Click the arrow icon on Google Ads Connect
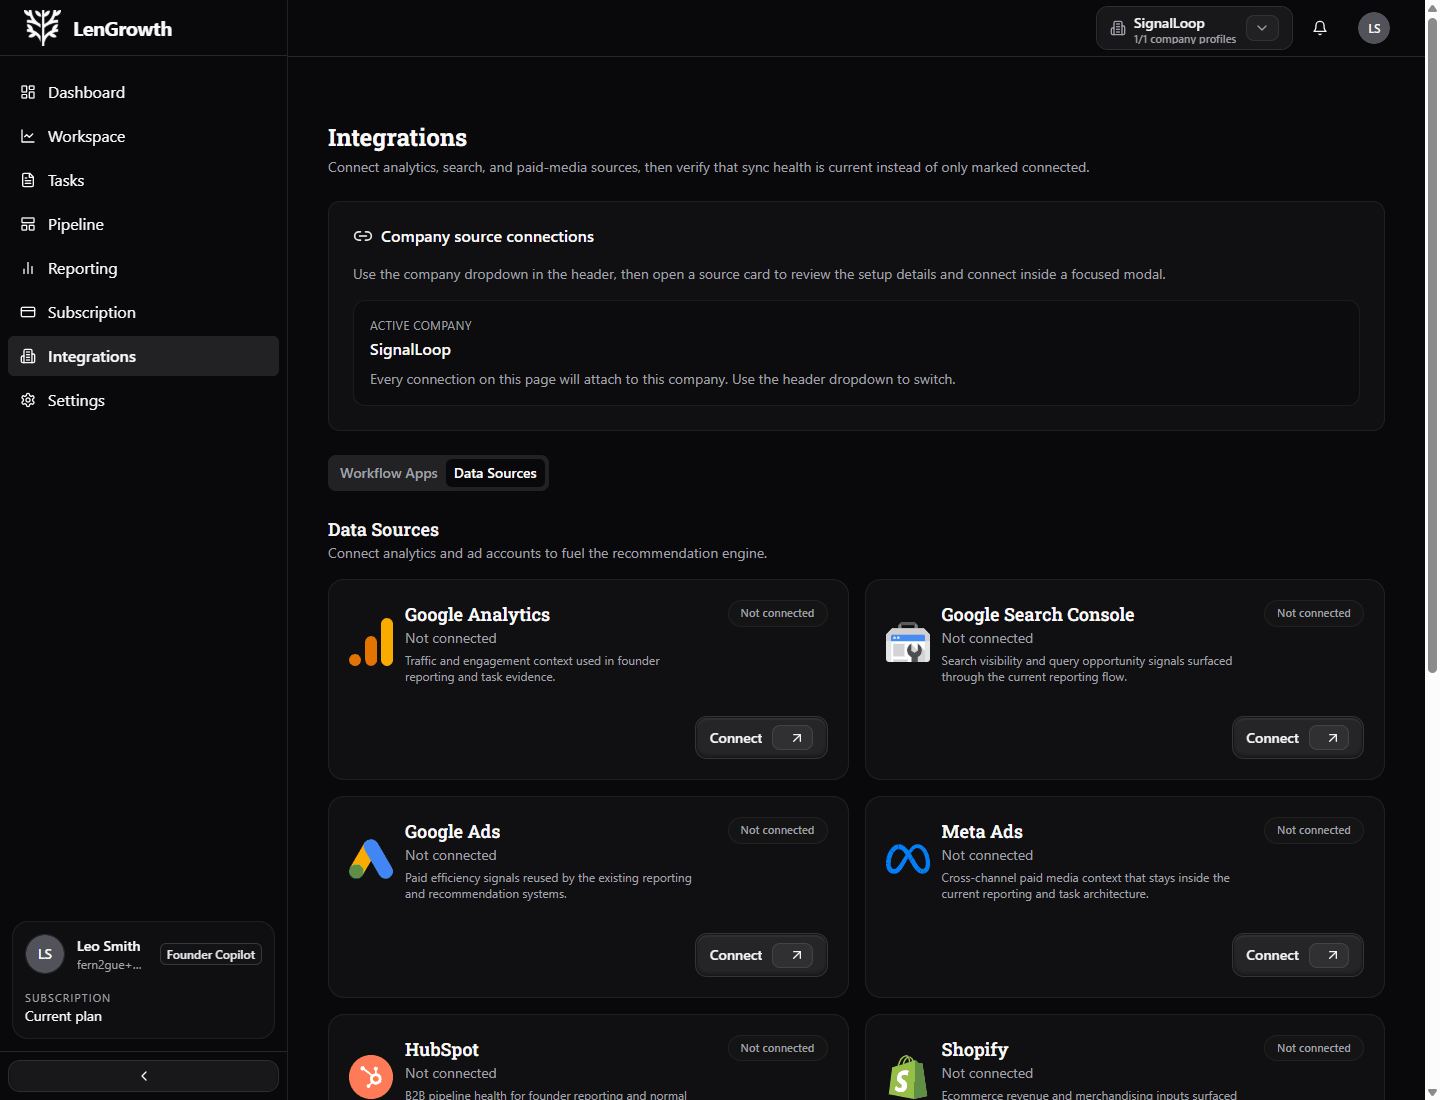 (796, 955)
